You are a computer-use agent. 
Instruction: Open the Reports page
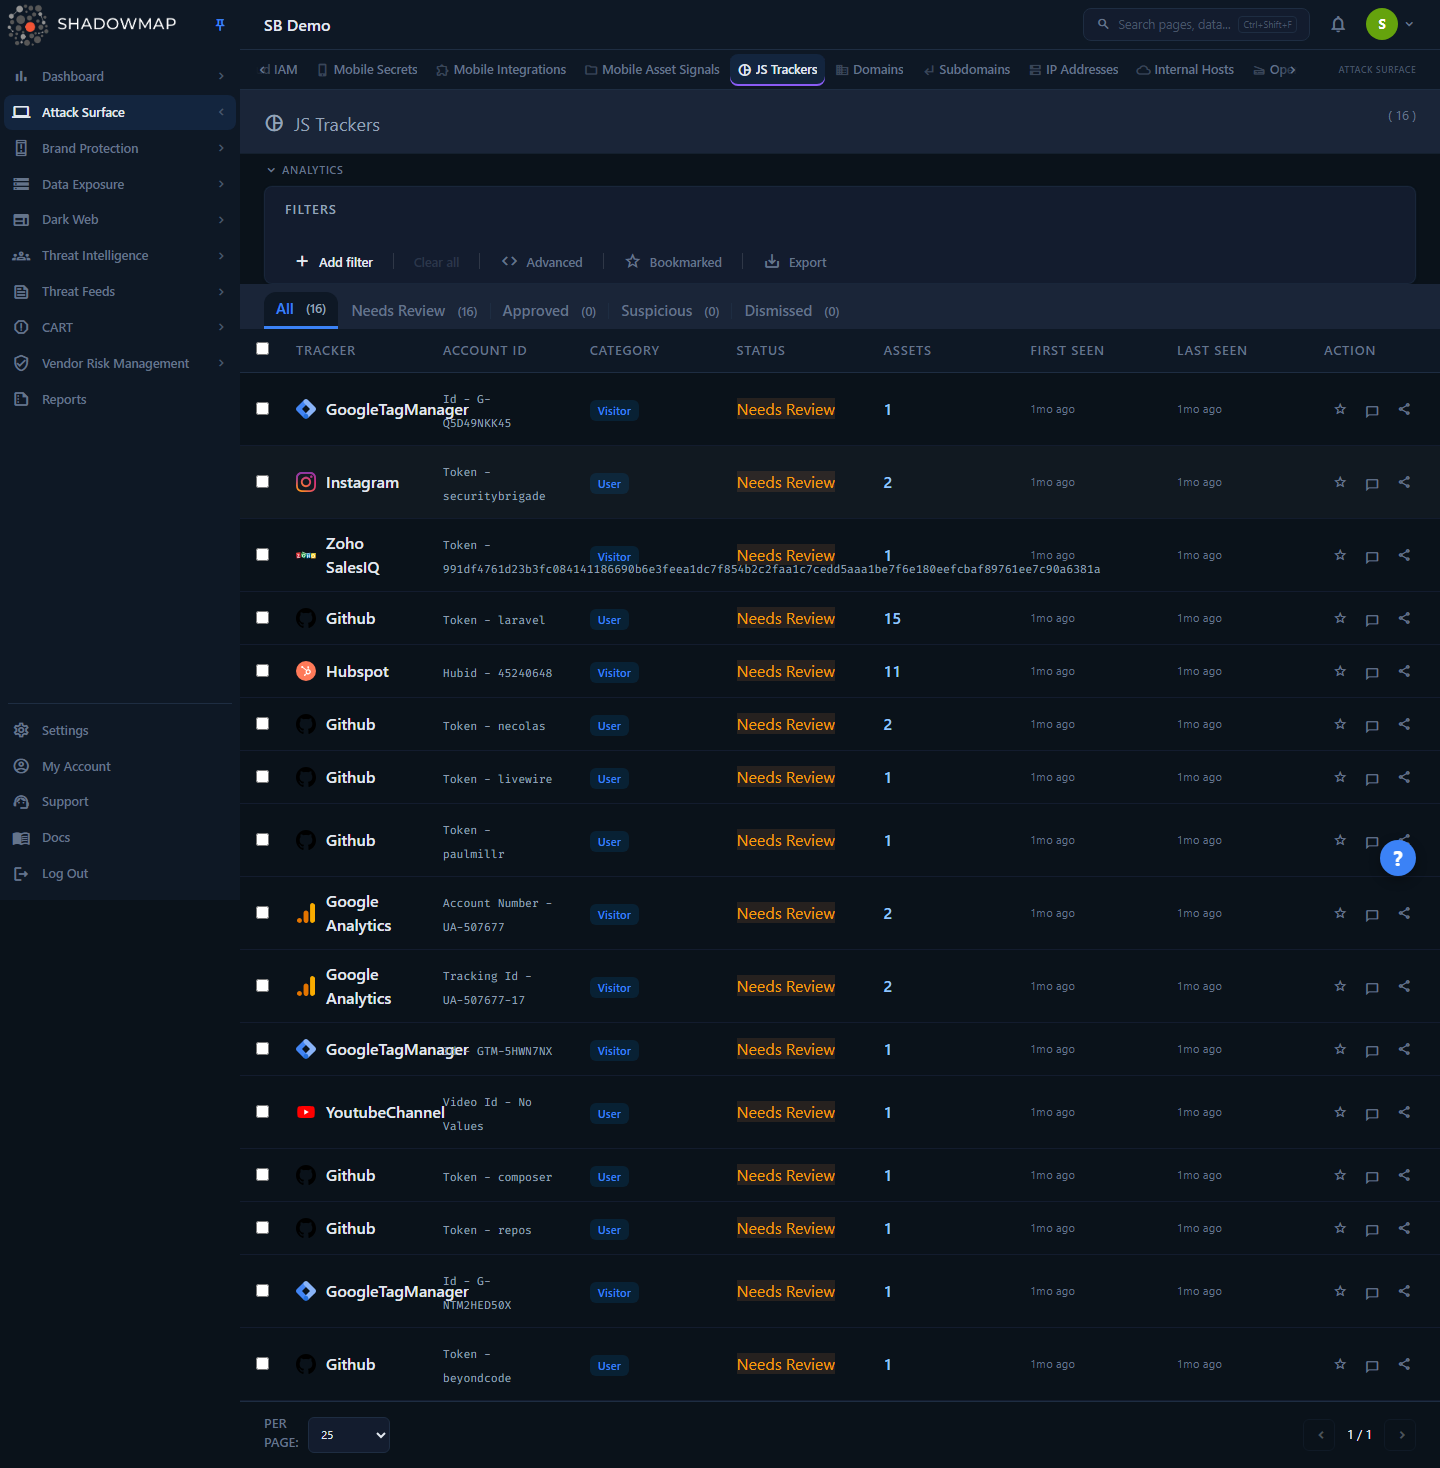tap(120, 400)
